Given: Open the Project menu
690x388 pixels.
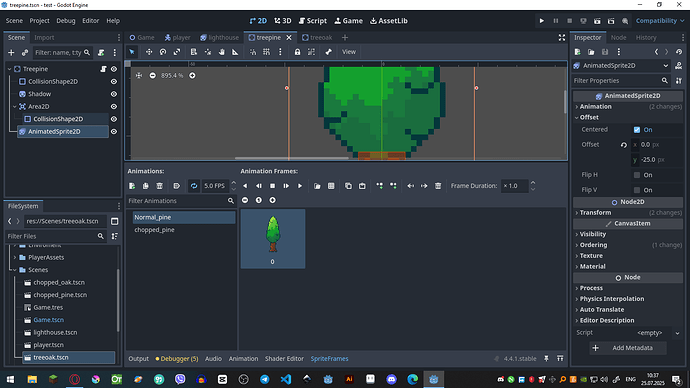Looking at the screenshot, I should coord(39,21).
